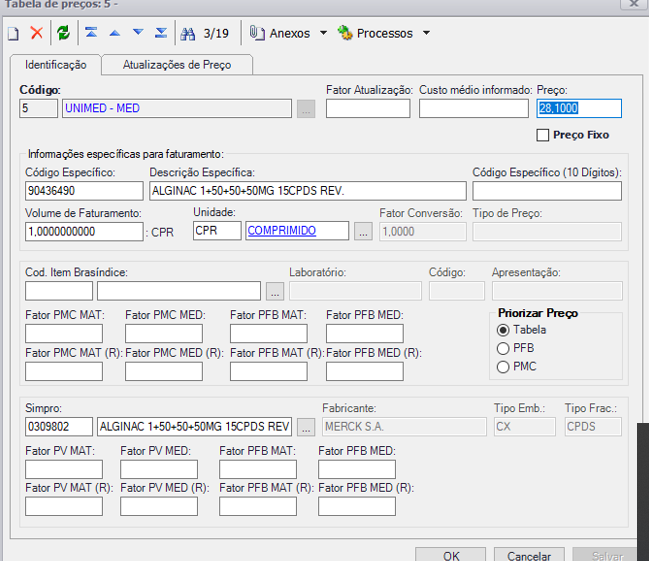Jump to last record arrow

click(x=161, y=32)
